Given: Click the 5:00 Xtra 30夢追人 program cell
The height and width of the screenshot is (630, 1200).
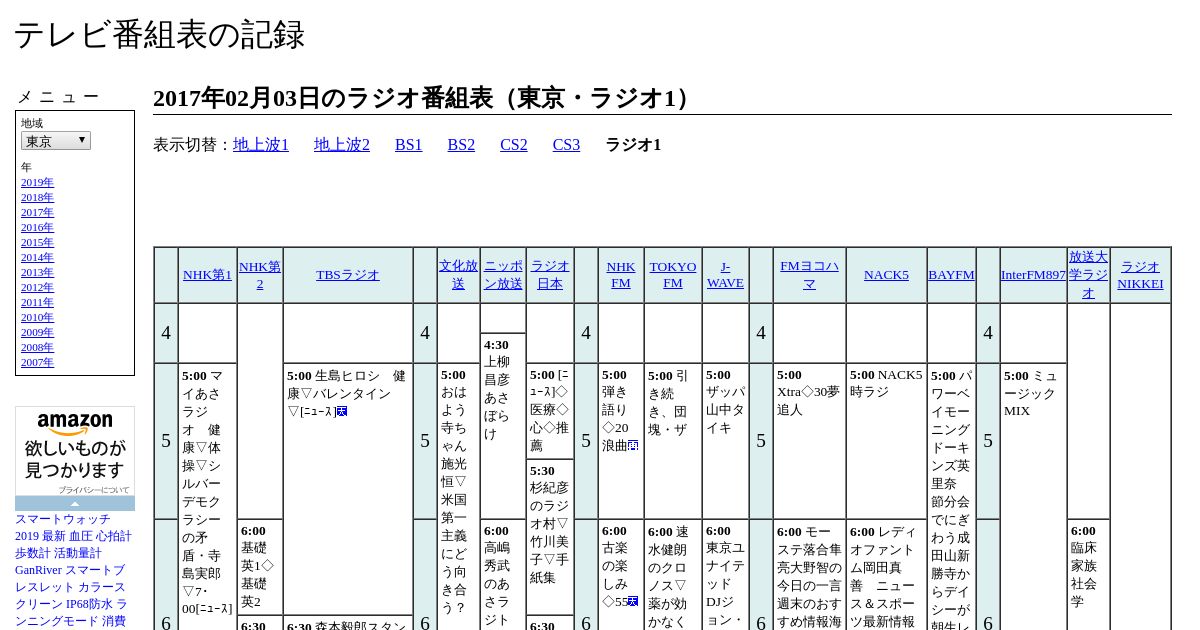Looking at the screenshot, I should click(x=809, y=441).
